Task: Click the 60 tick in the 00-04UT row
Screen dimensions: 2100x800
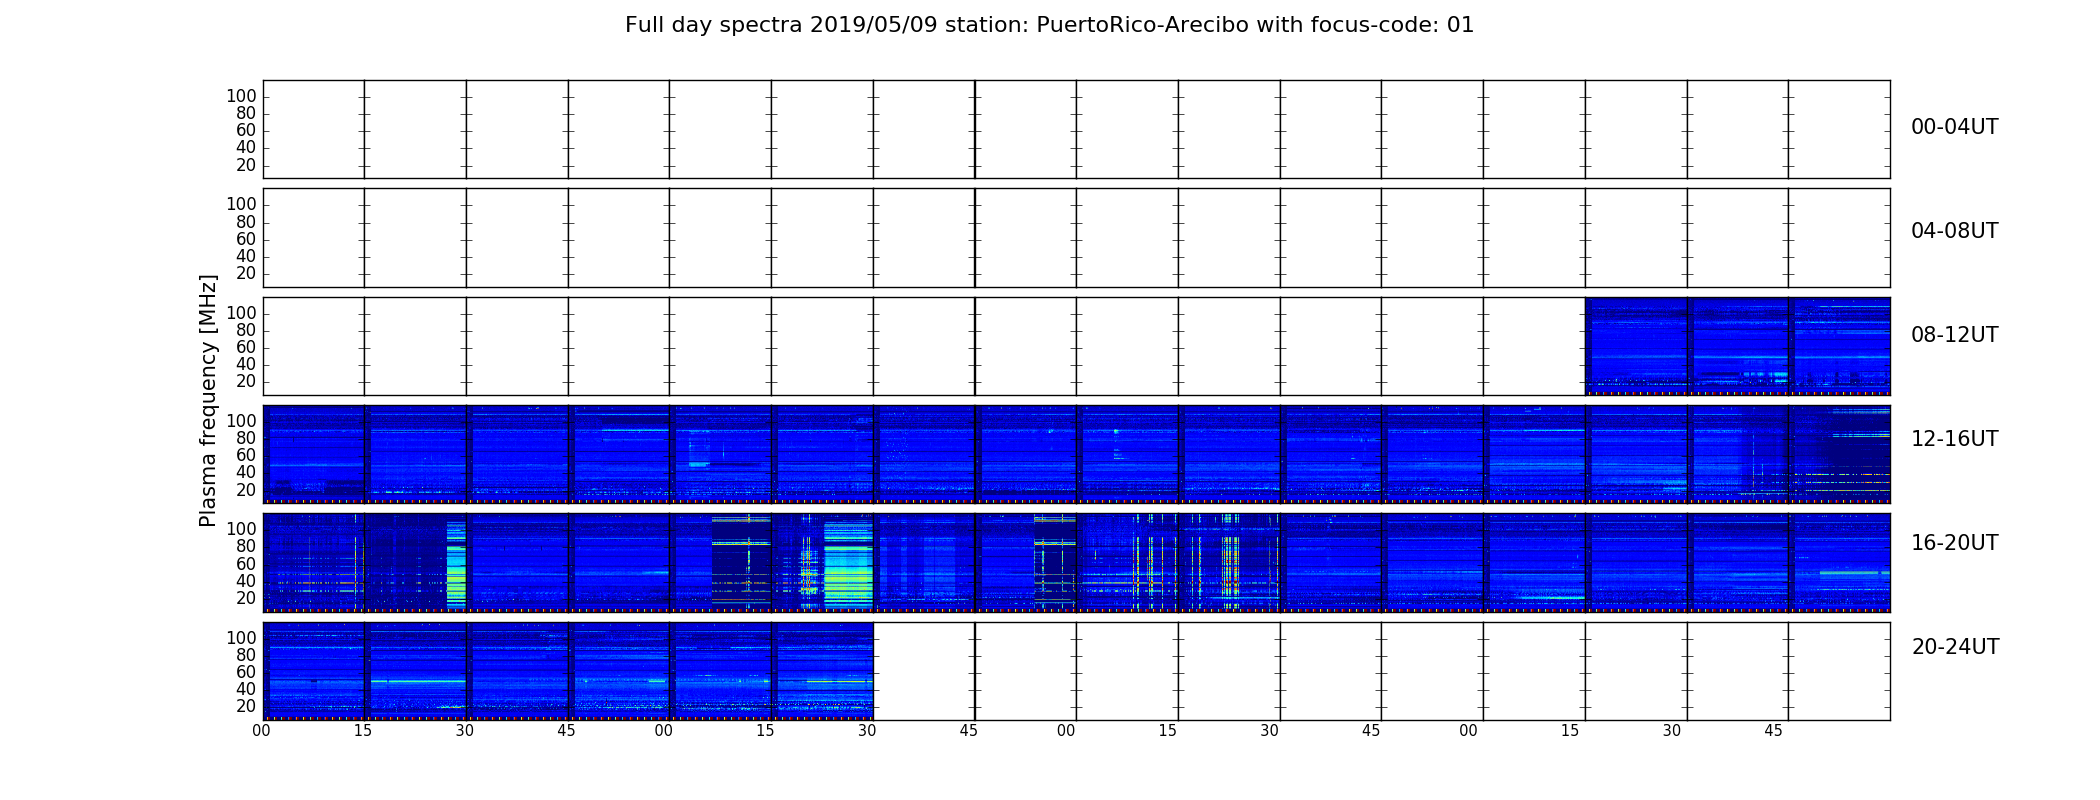Action: pyautogui.click(x=246, y=131)
